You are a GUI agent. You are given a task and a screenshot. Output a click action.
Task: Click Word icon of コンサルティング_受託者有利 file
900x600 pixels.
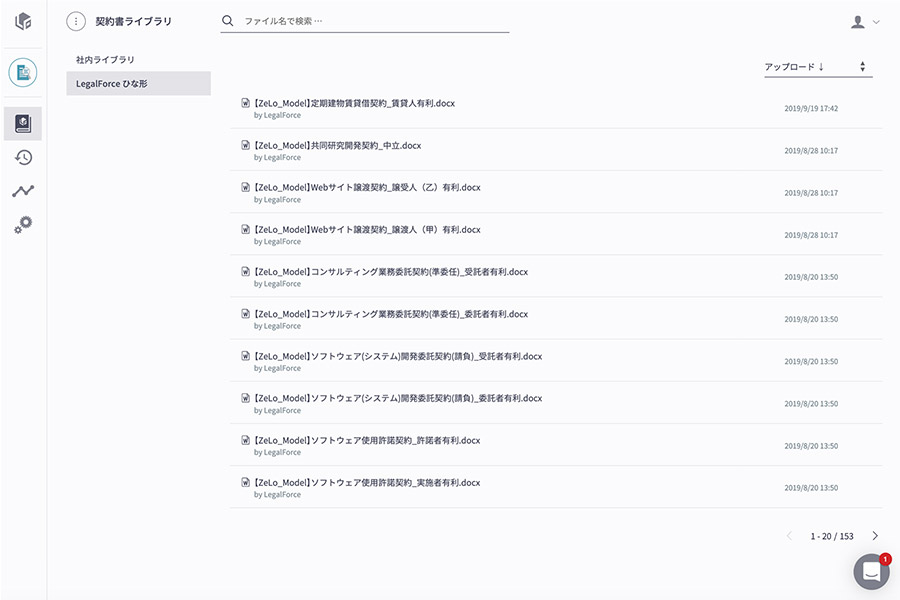(246, 272)
